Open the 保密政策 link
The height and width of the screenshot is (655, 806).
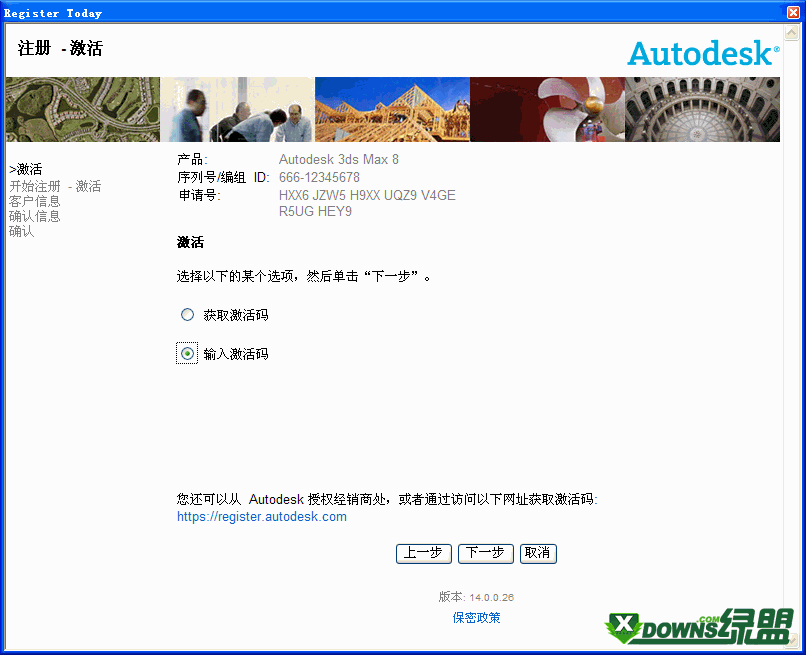[476, 617]
